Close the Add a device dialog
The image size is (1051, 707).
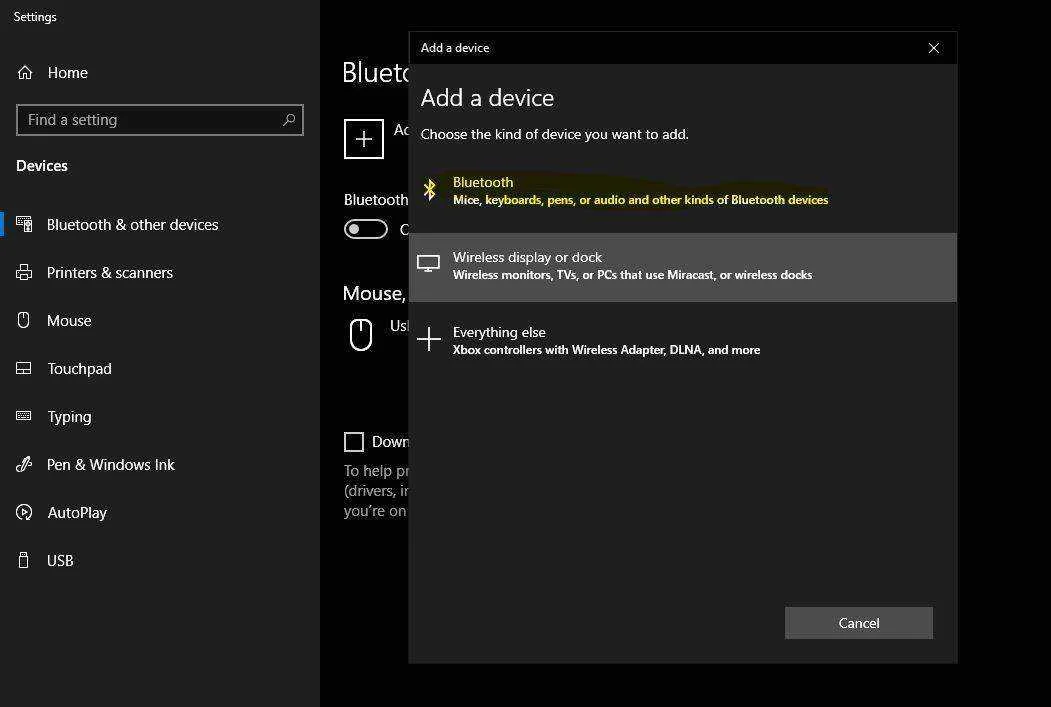(934, 48)
